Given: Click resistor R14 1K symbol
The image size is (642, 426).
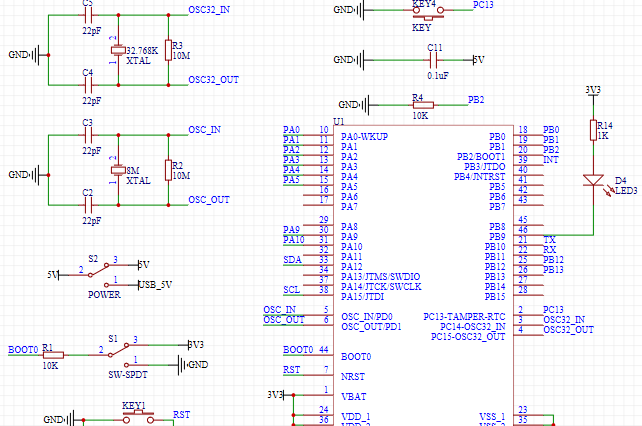Looking at the screenshot, I should click(x=593, y=130).
